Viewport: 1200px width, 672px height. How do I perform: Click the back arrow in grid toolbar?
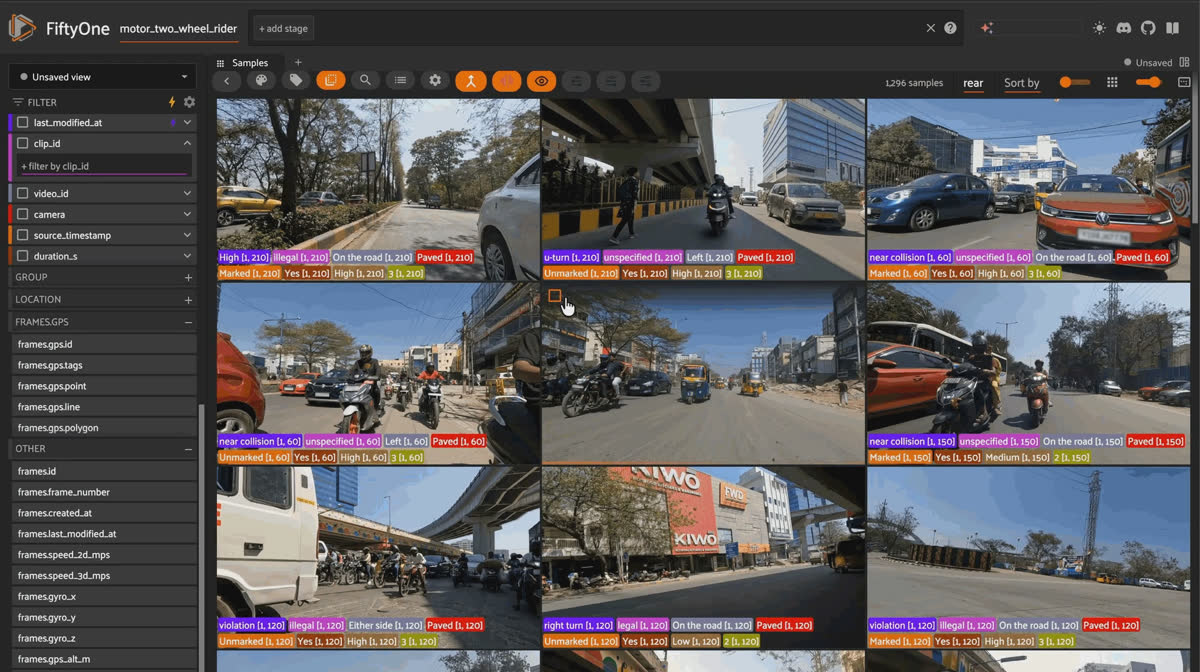tap(227, 81)
